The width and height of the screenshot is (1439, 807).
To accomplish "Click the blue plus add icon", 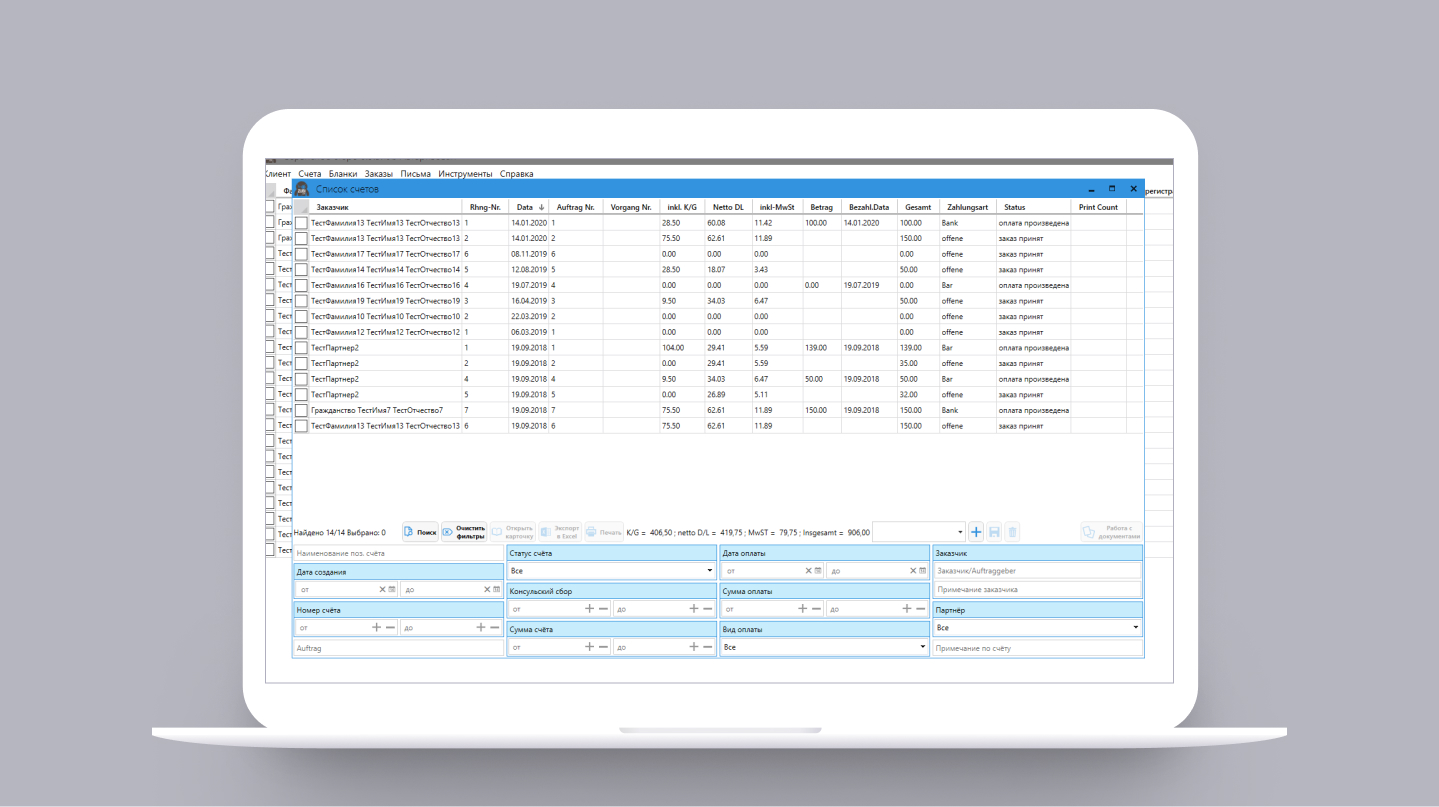I will 977,532.
